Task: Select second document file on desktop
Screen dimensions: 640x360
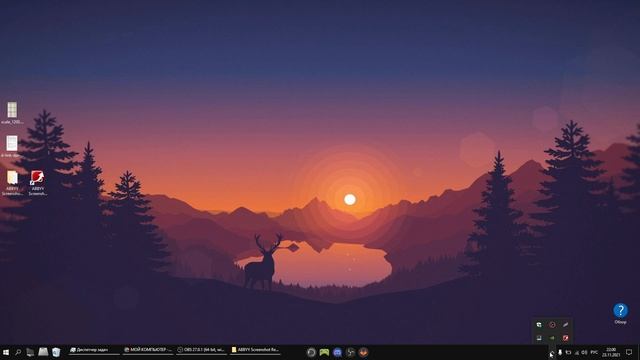Action: pos(12,146)
